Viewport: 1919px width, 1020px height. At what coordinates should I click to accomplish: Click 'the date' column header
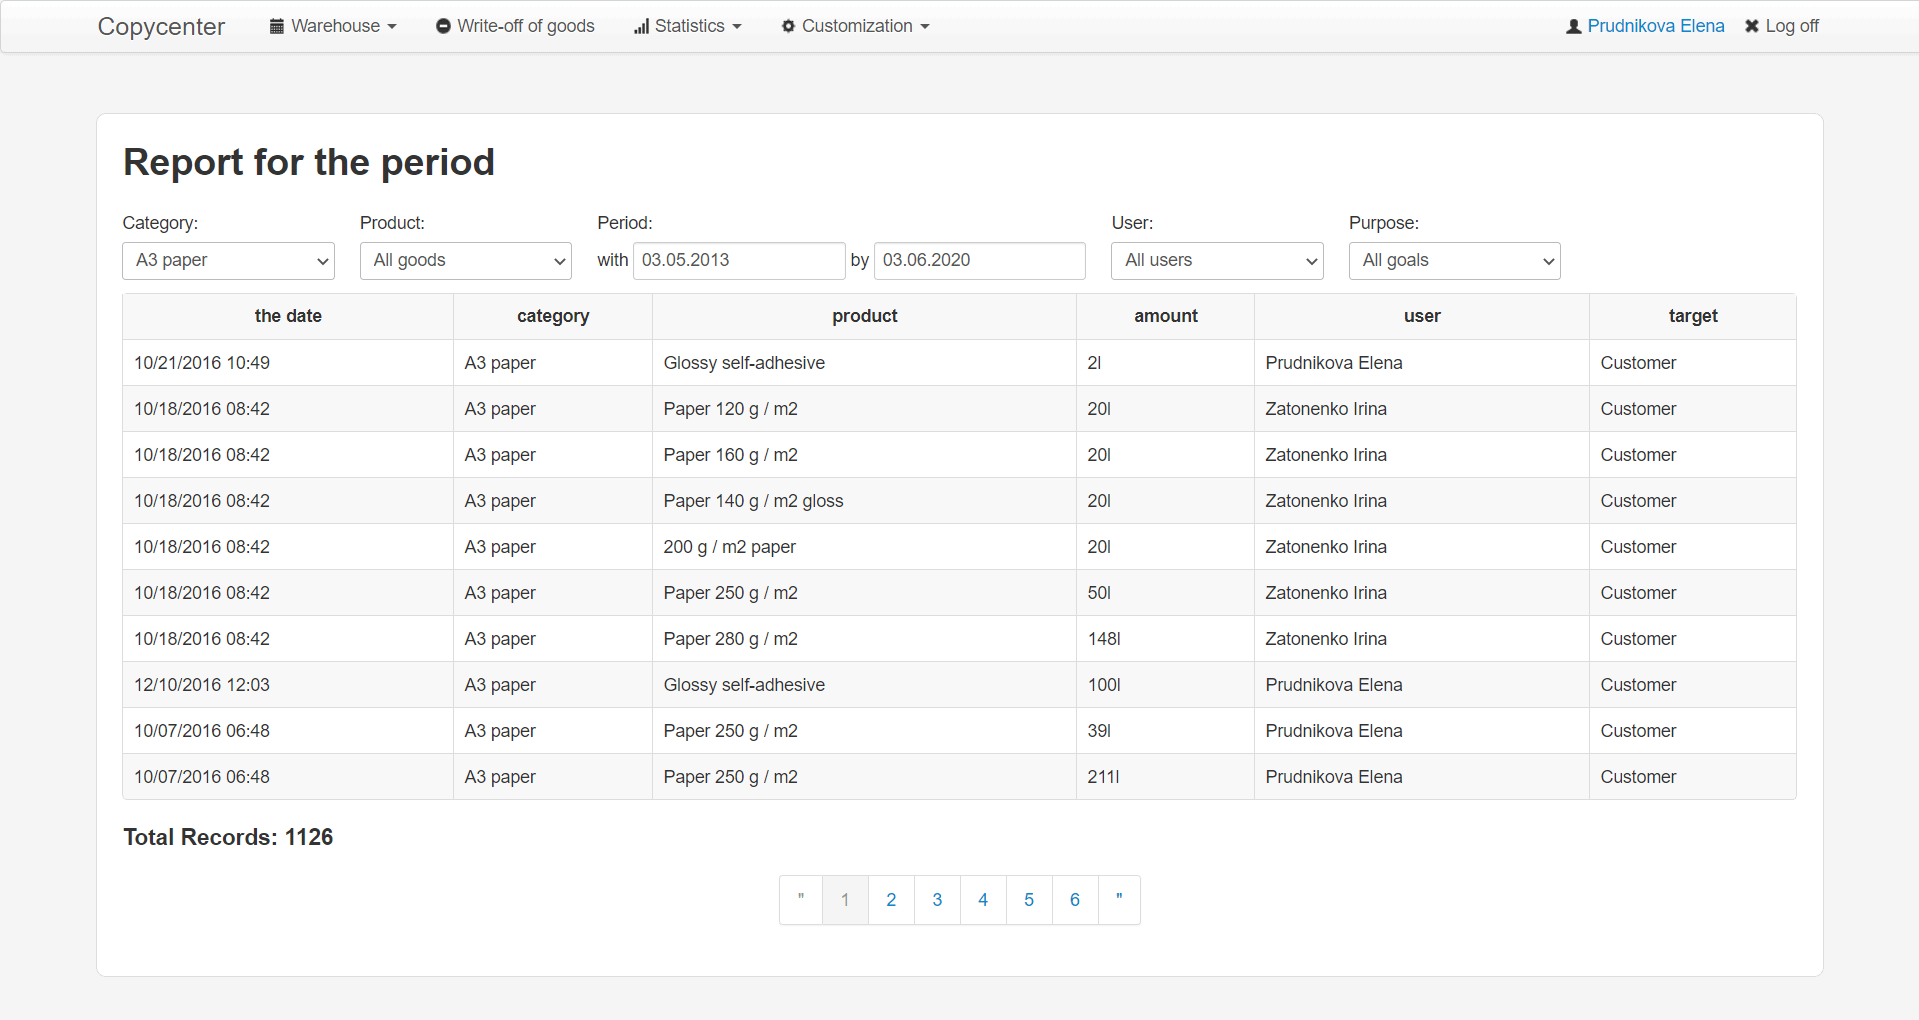[x=288, y=316]
